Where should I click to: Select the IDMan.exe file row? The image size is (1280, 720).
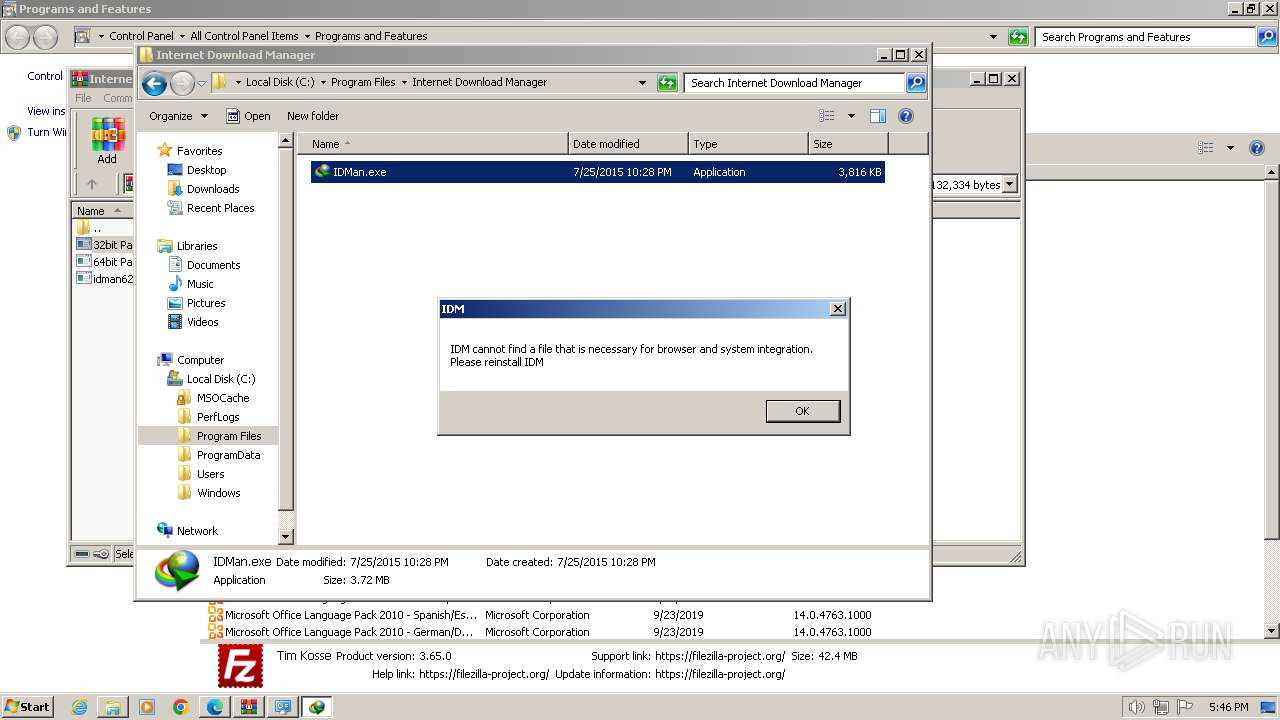[x=598, y=172]
